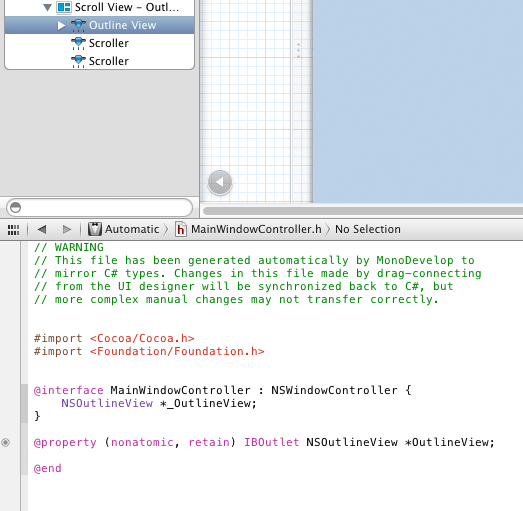
Task: Click the filter icon in the search field
Action: 15,207
